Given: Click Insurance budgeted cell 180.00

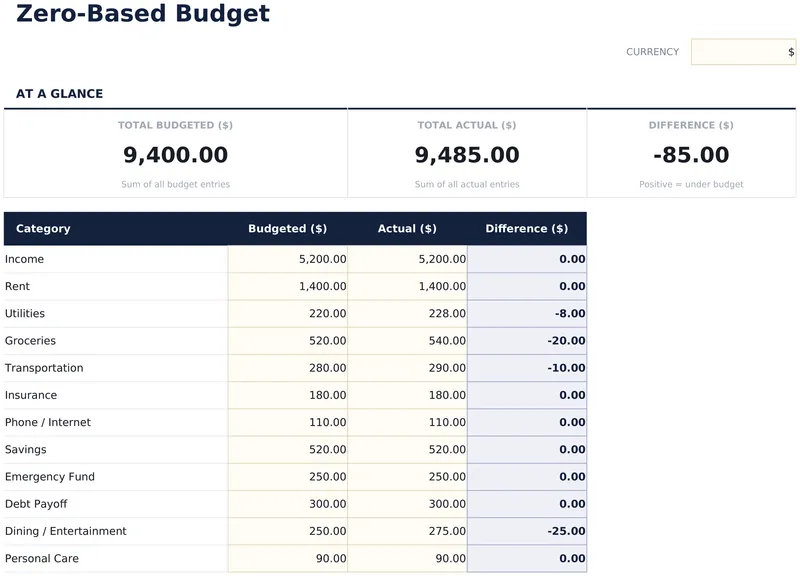Looking at the screenshot, I should coord(288,395).
